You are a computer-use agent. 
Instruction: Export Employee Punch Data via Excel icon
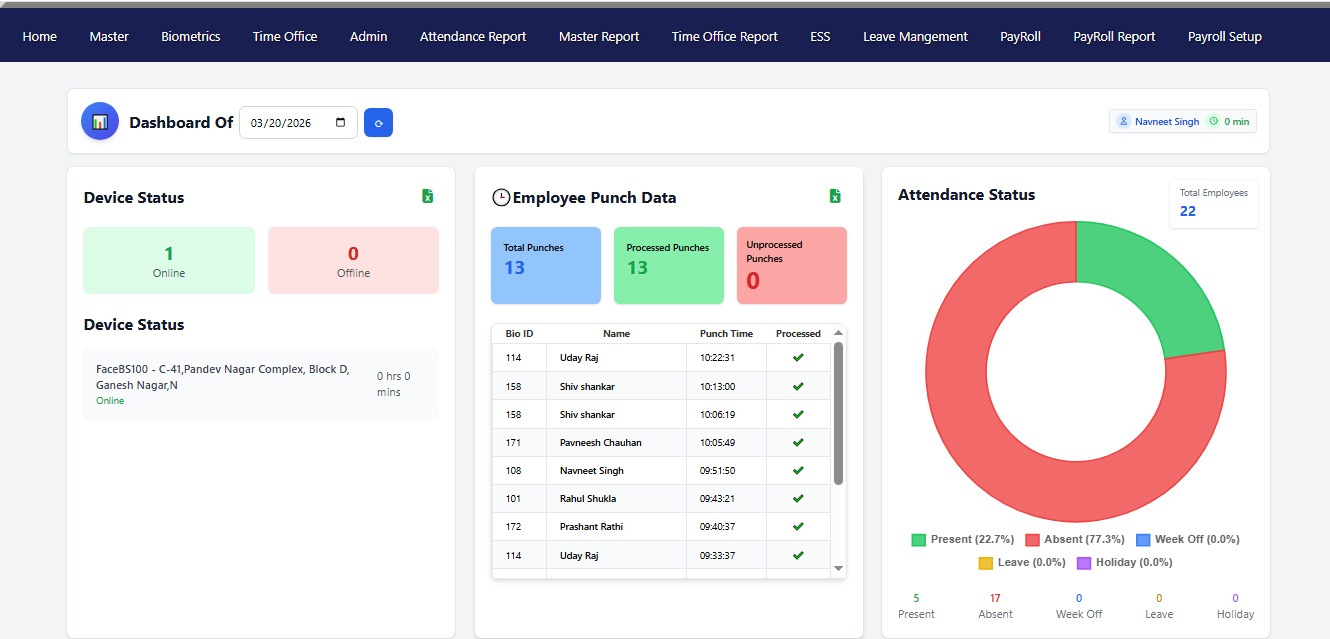[x=835, y=197]
